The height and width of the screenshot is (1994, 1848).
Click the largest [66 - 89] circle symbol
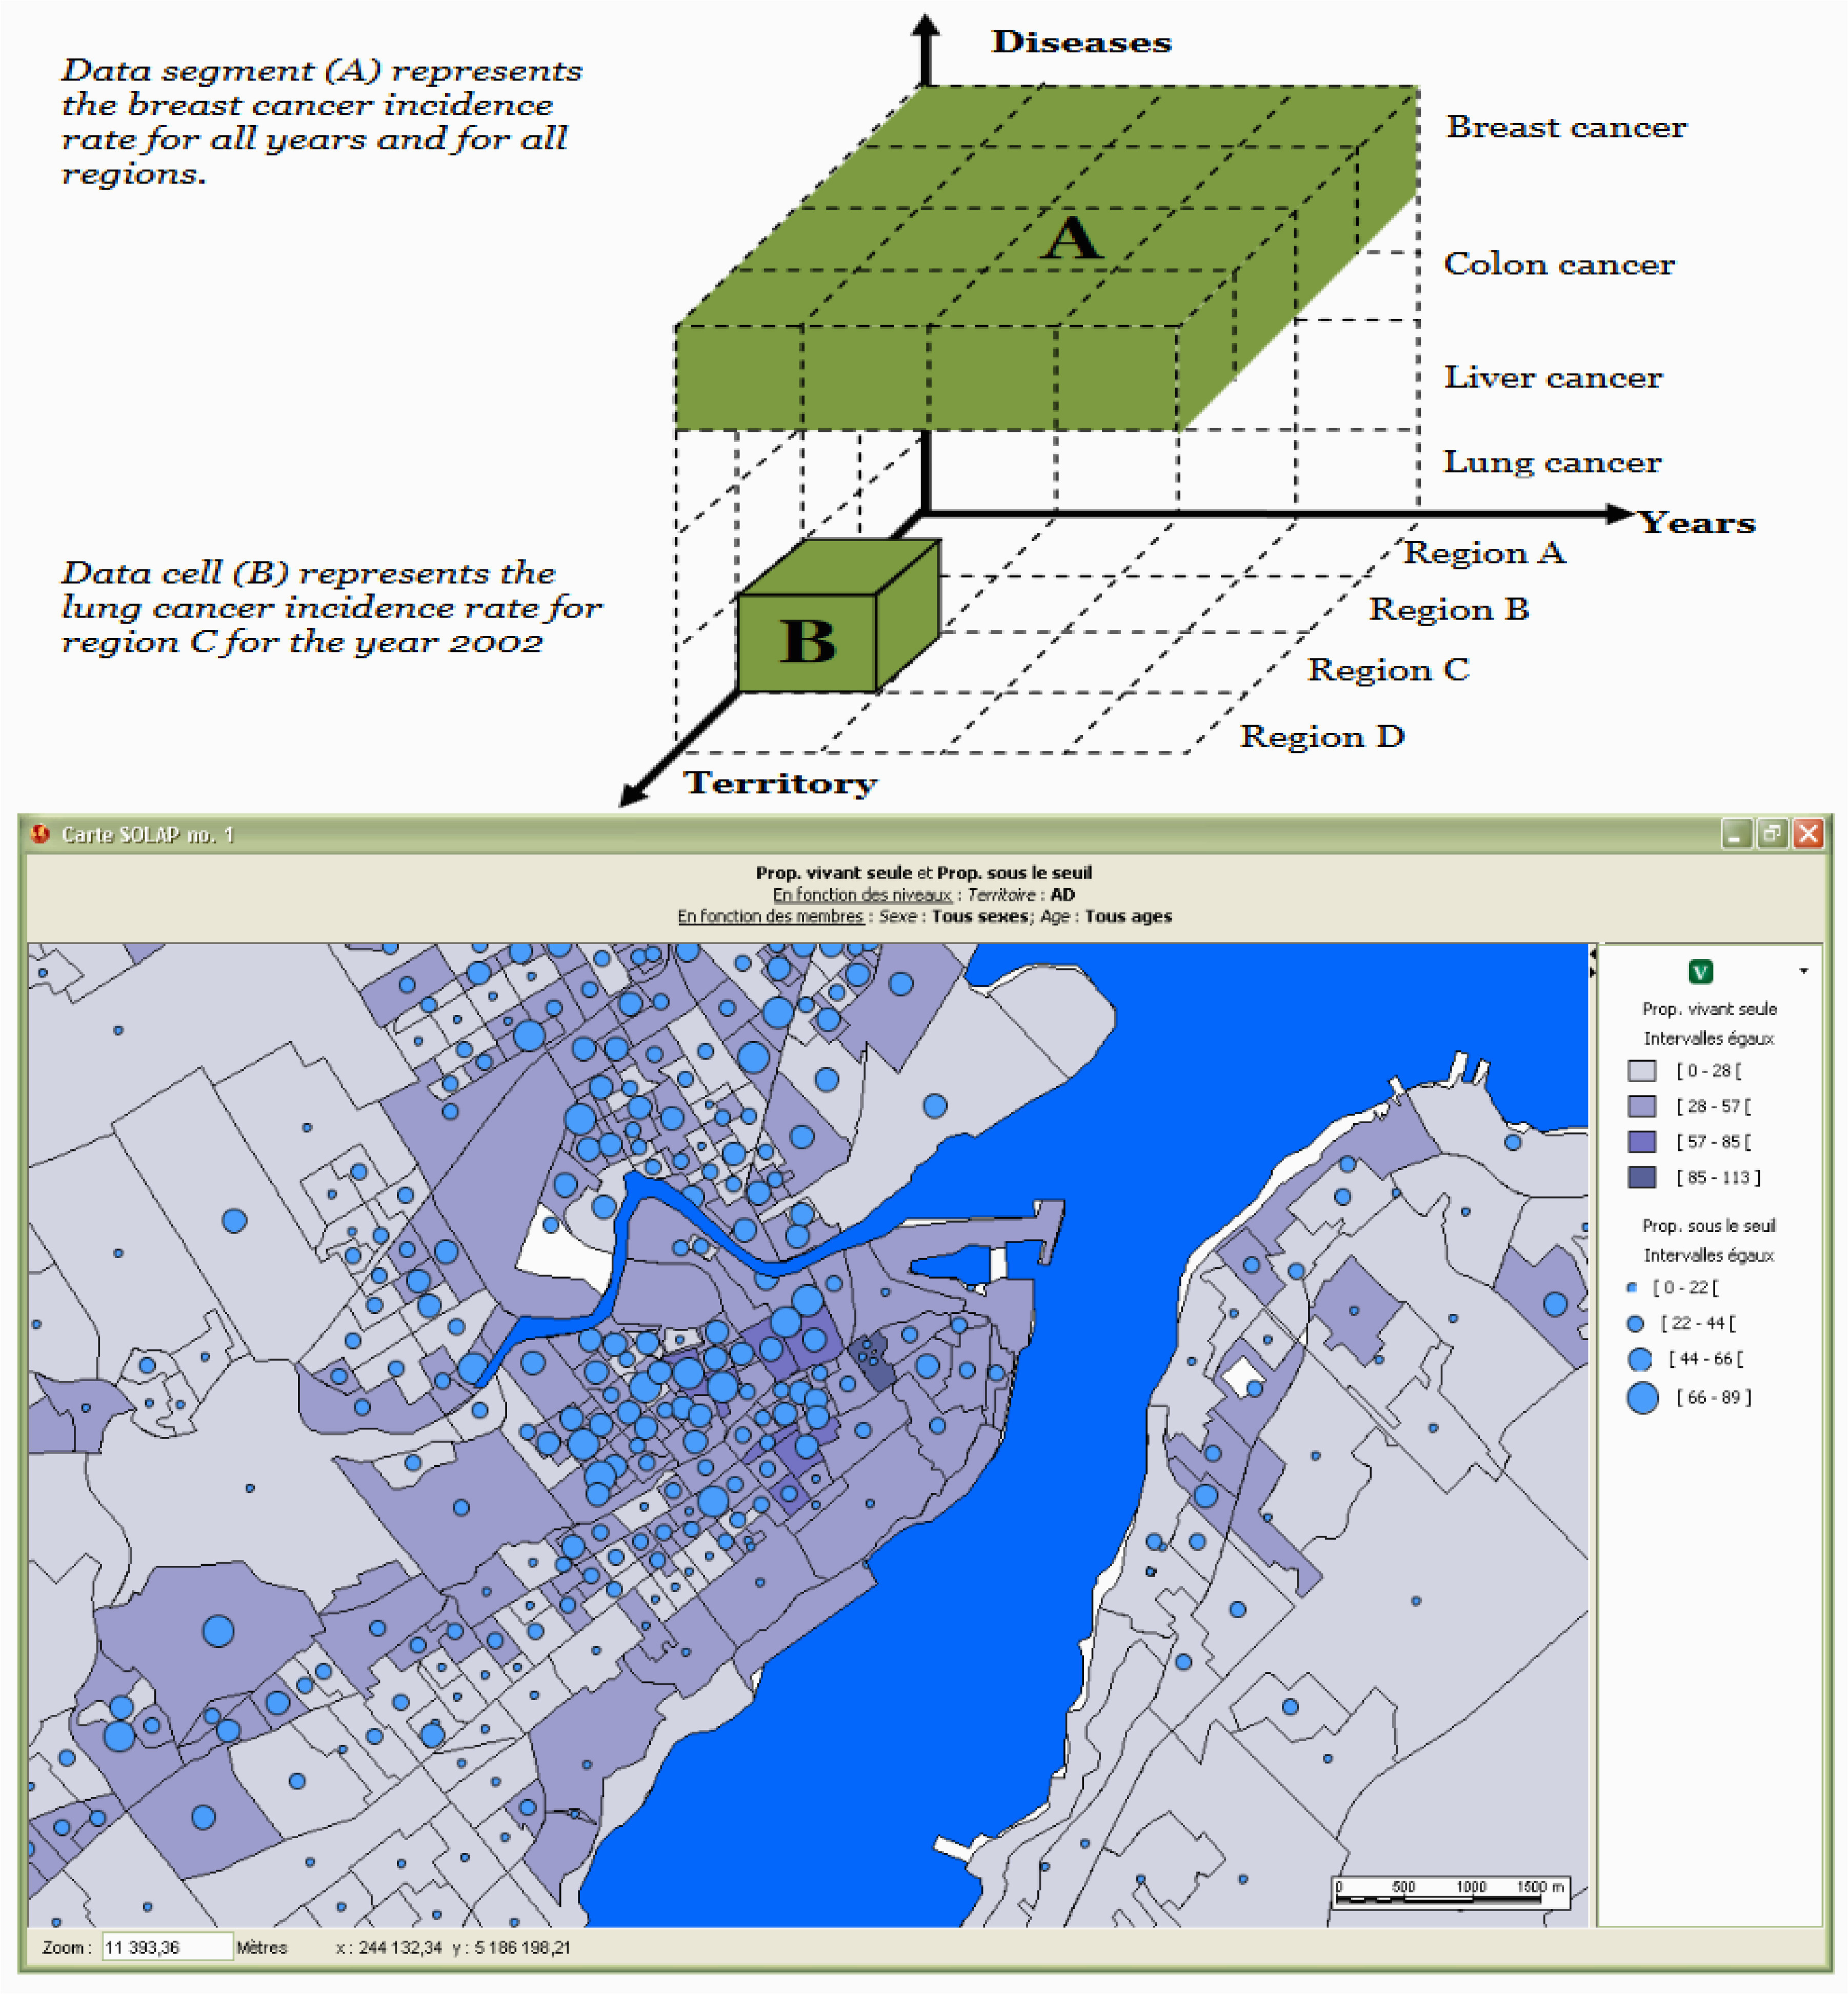point(1642,1397)
